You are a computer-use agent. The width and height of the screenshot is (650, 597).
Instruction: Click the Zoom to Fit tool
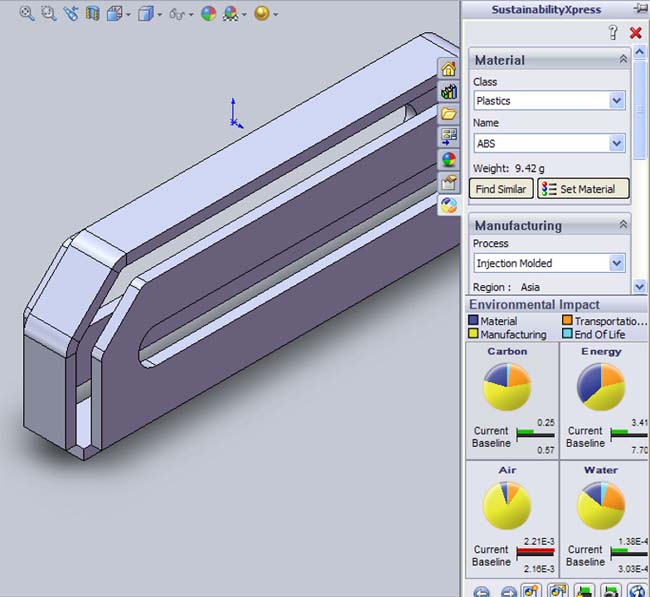coord(27,14)
